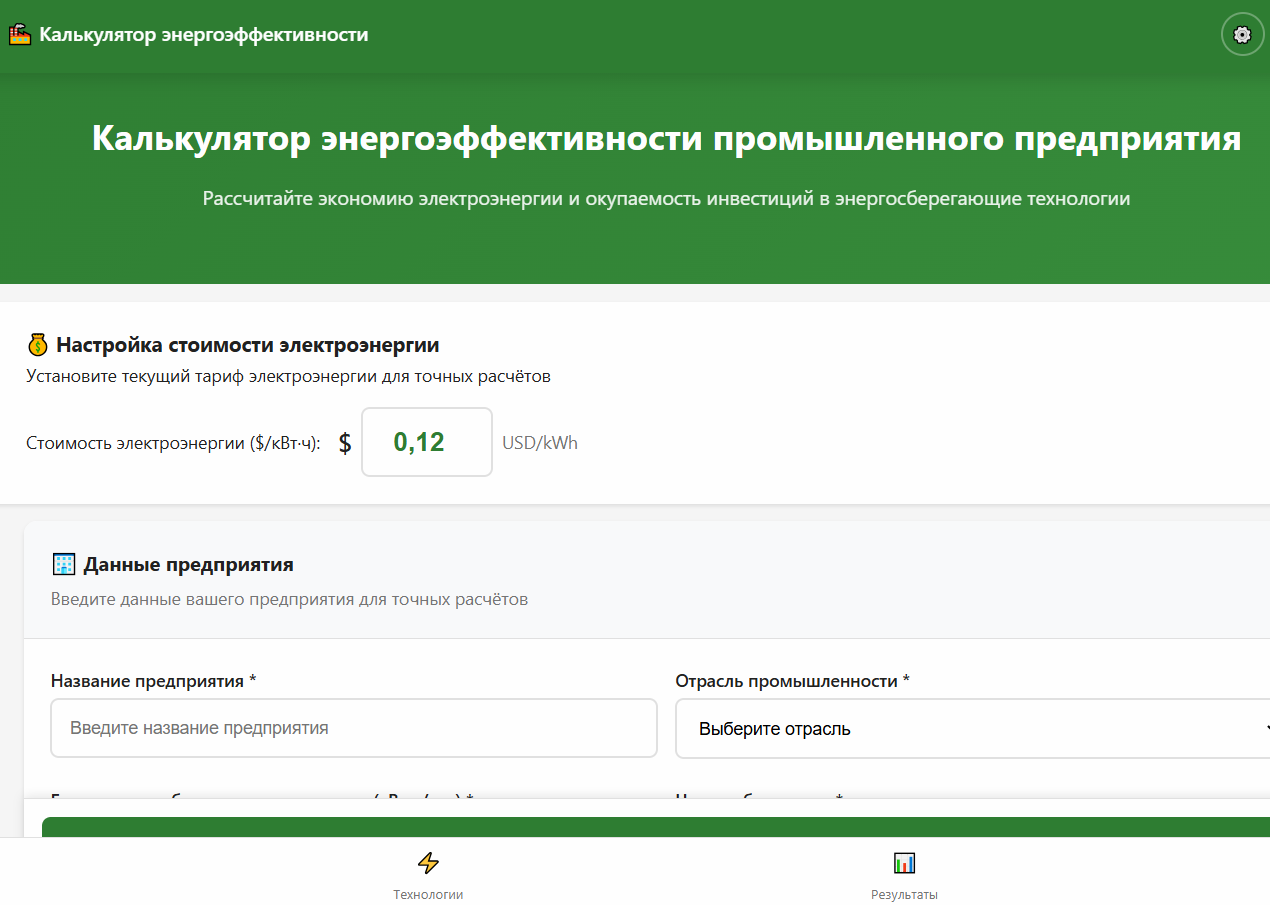Focus the electricity cost field showing 0,12
The height and width of the screenshot is (905, 1270).
point(426,442)
